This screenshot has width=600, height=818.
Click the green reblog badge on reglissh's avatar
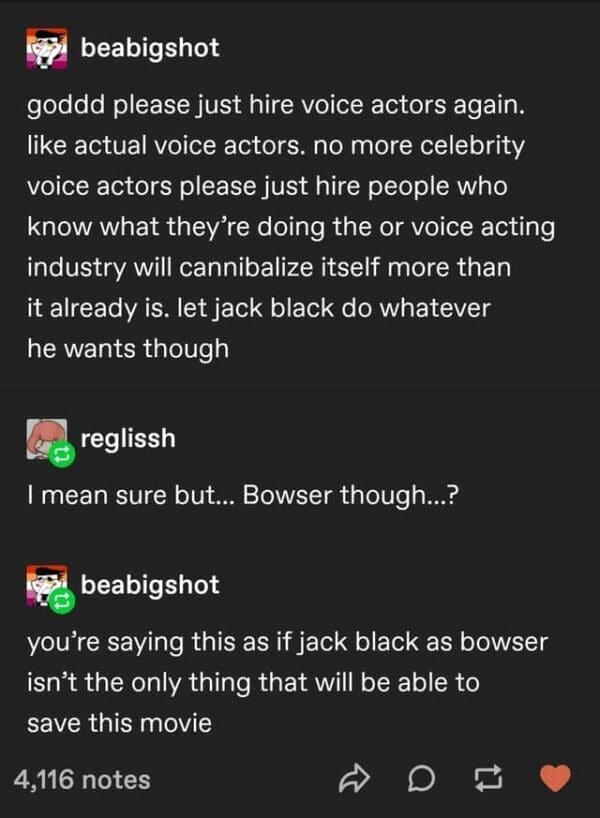point(62,454)
